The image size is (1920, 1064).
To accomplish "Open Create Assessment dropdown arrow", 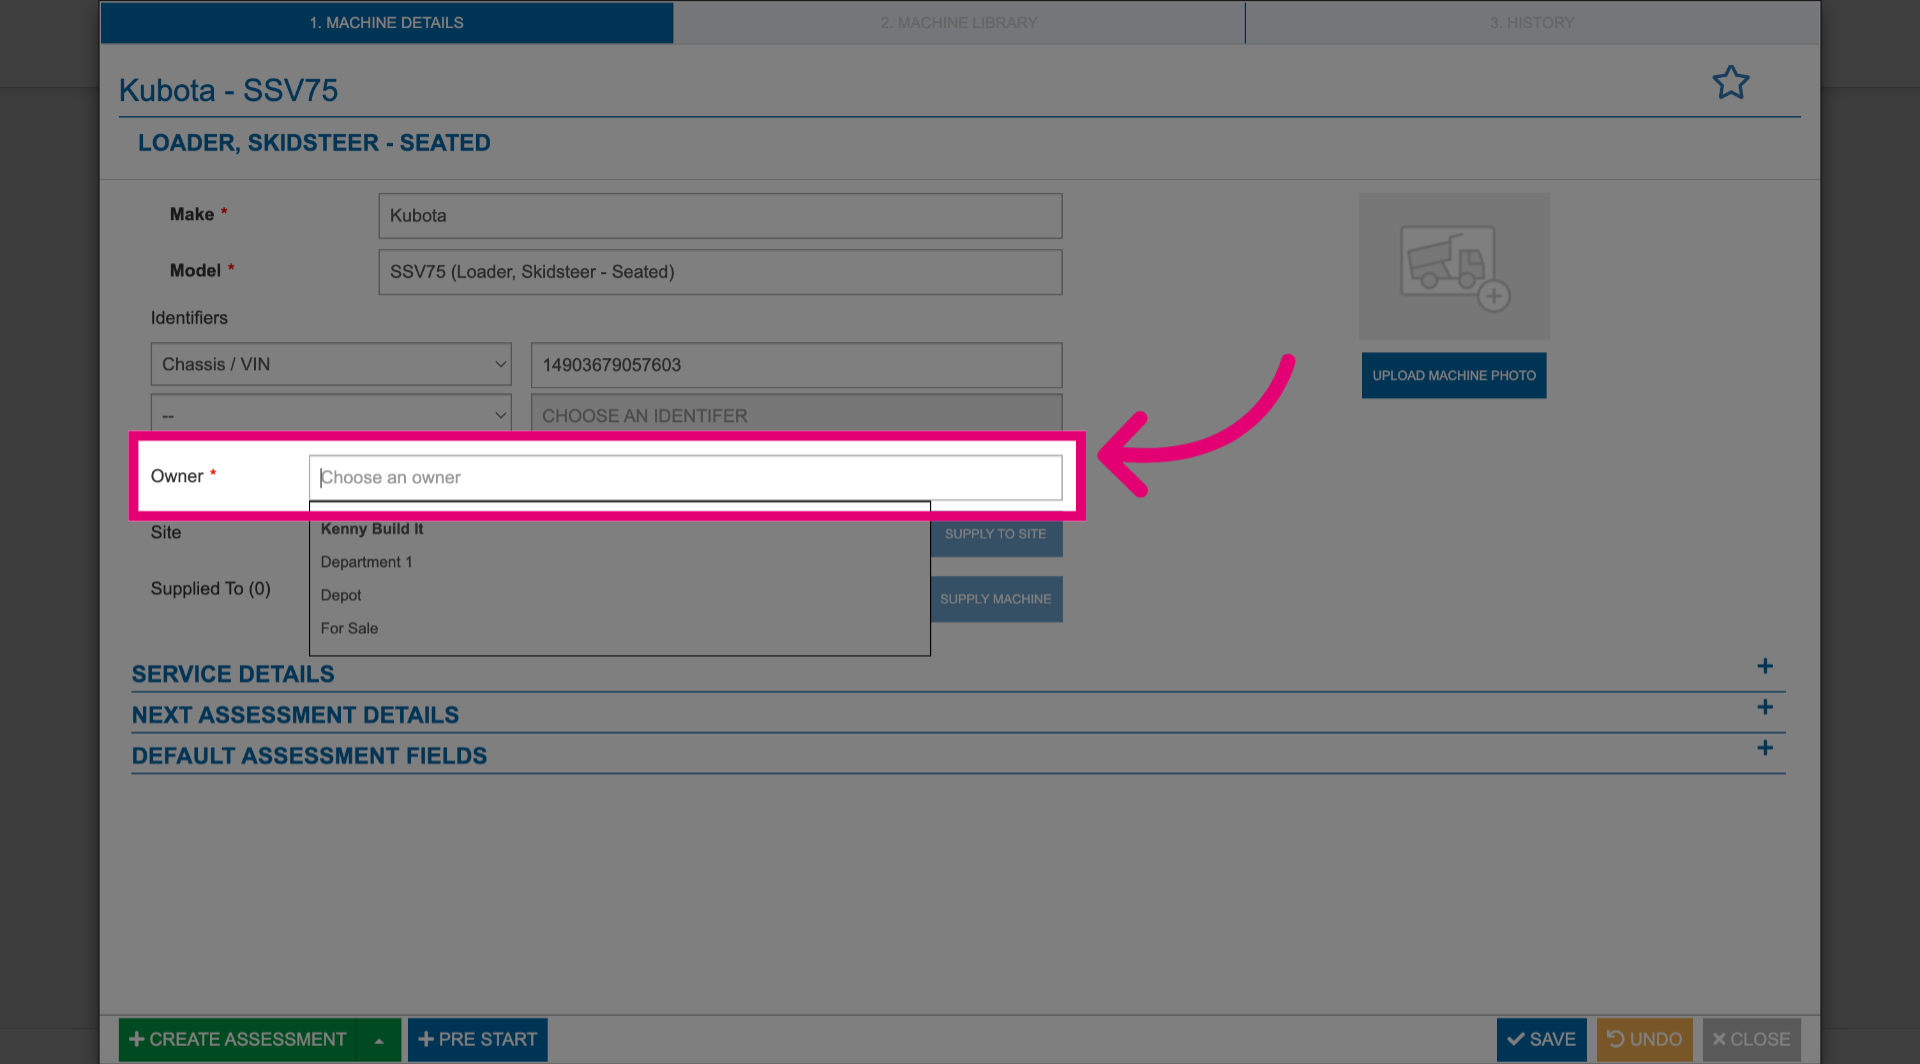I will coord(379,1040).
